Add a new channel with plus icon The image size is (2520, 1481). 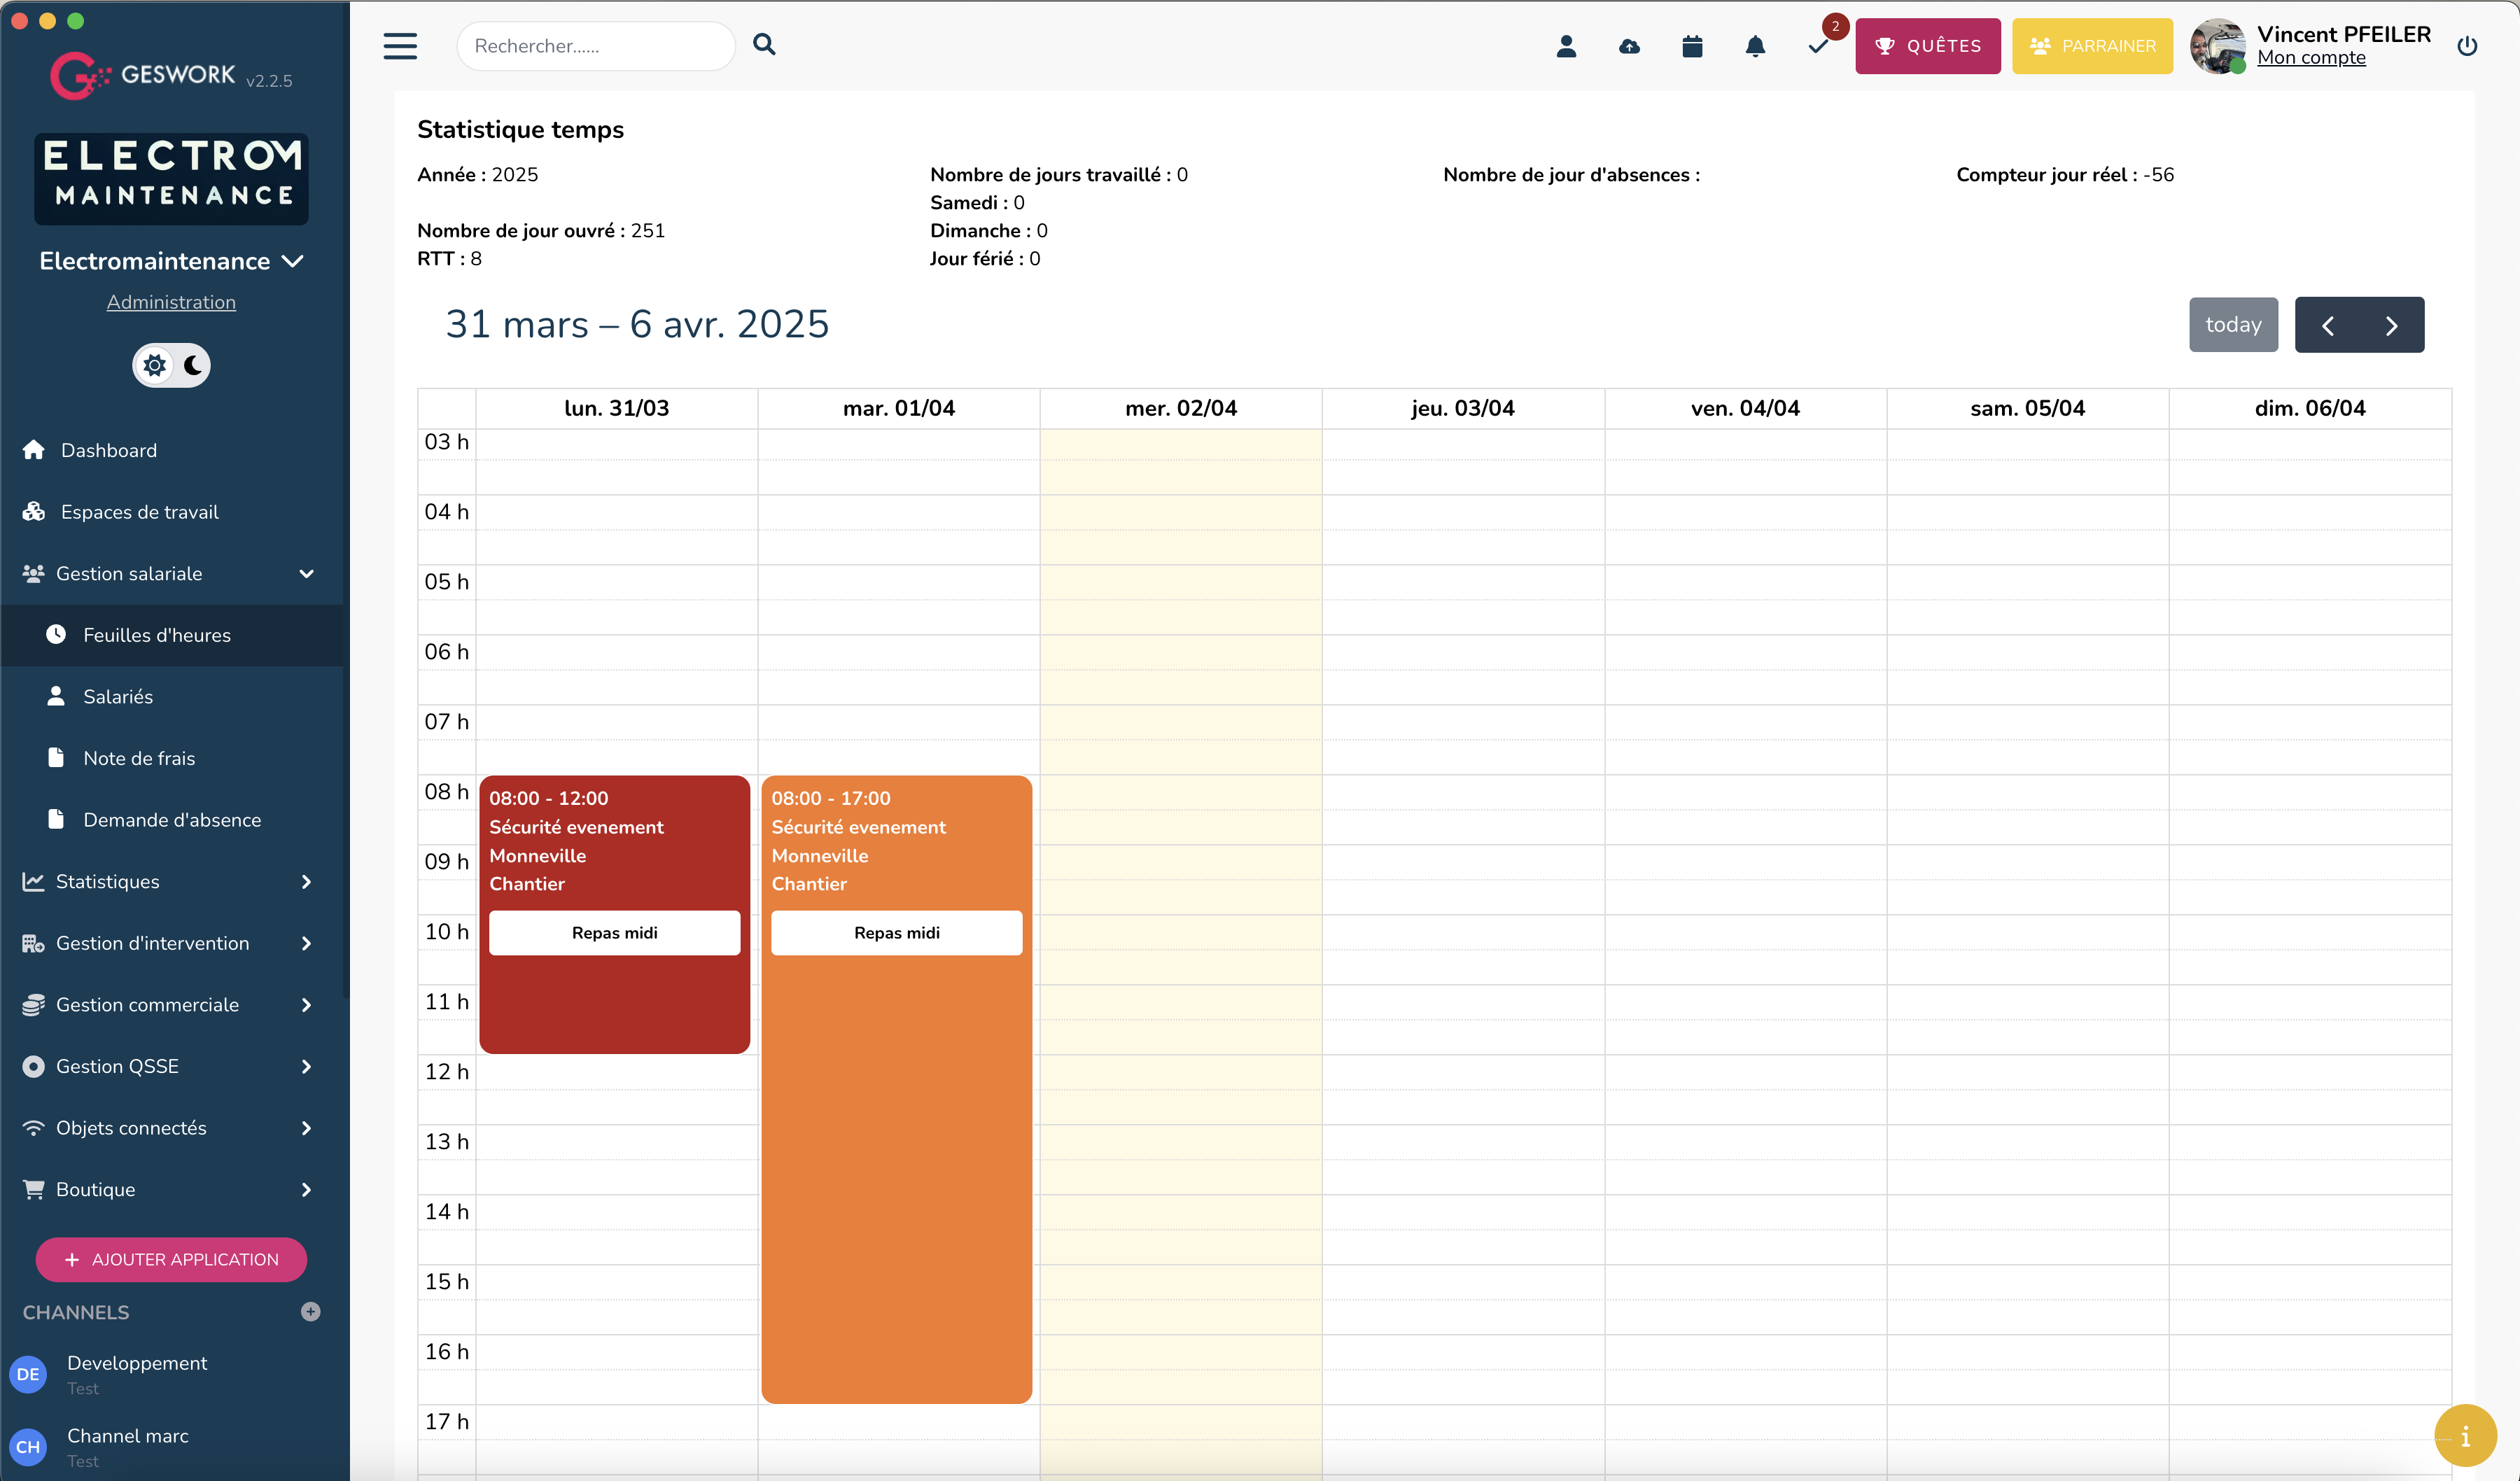310,1312
